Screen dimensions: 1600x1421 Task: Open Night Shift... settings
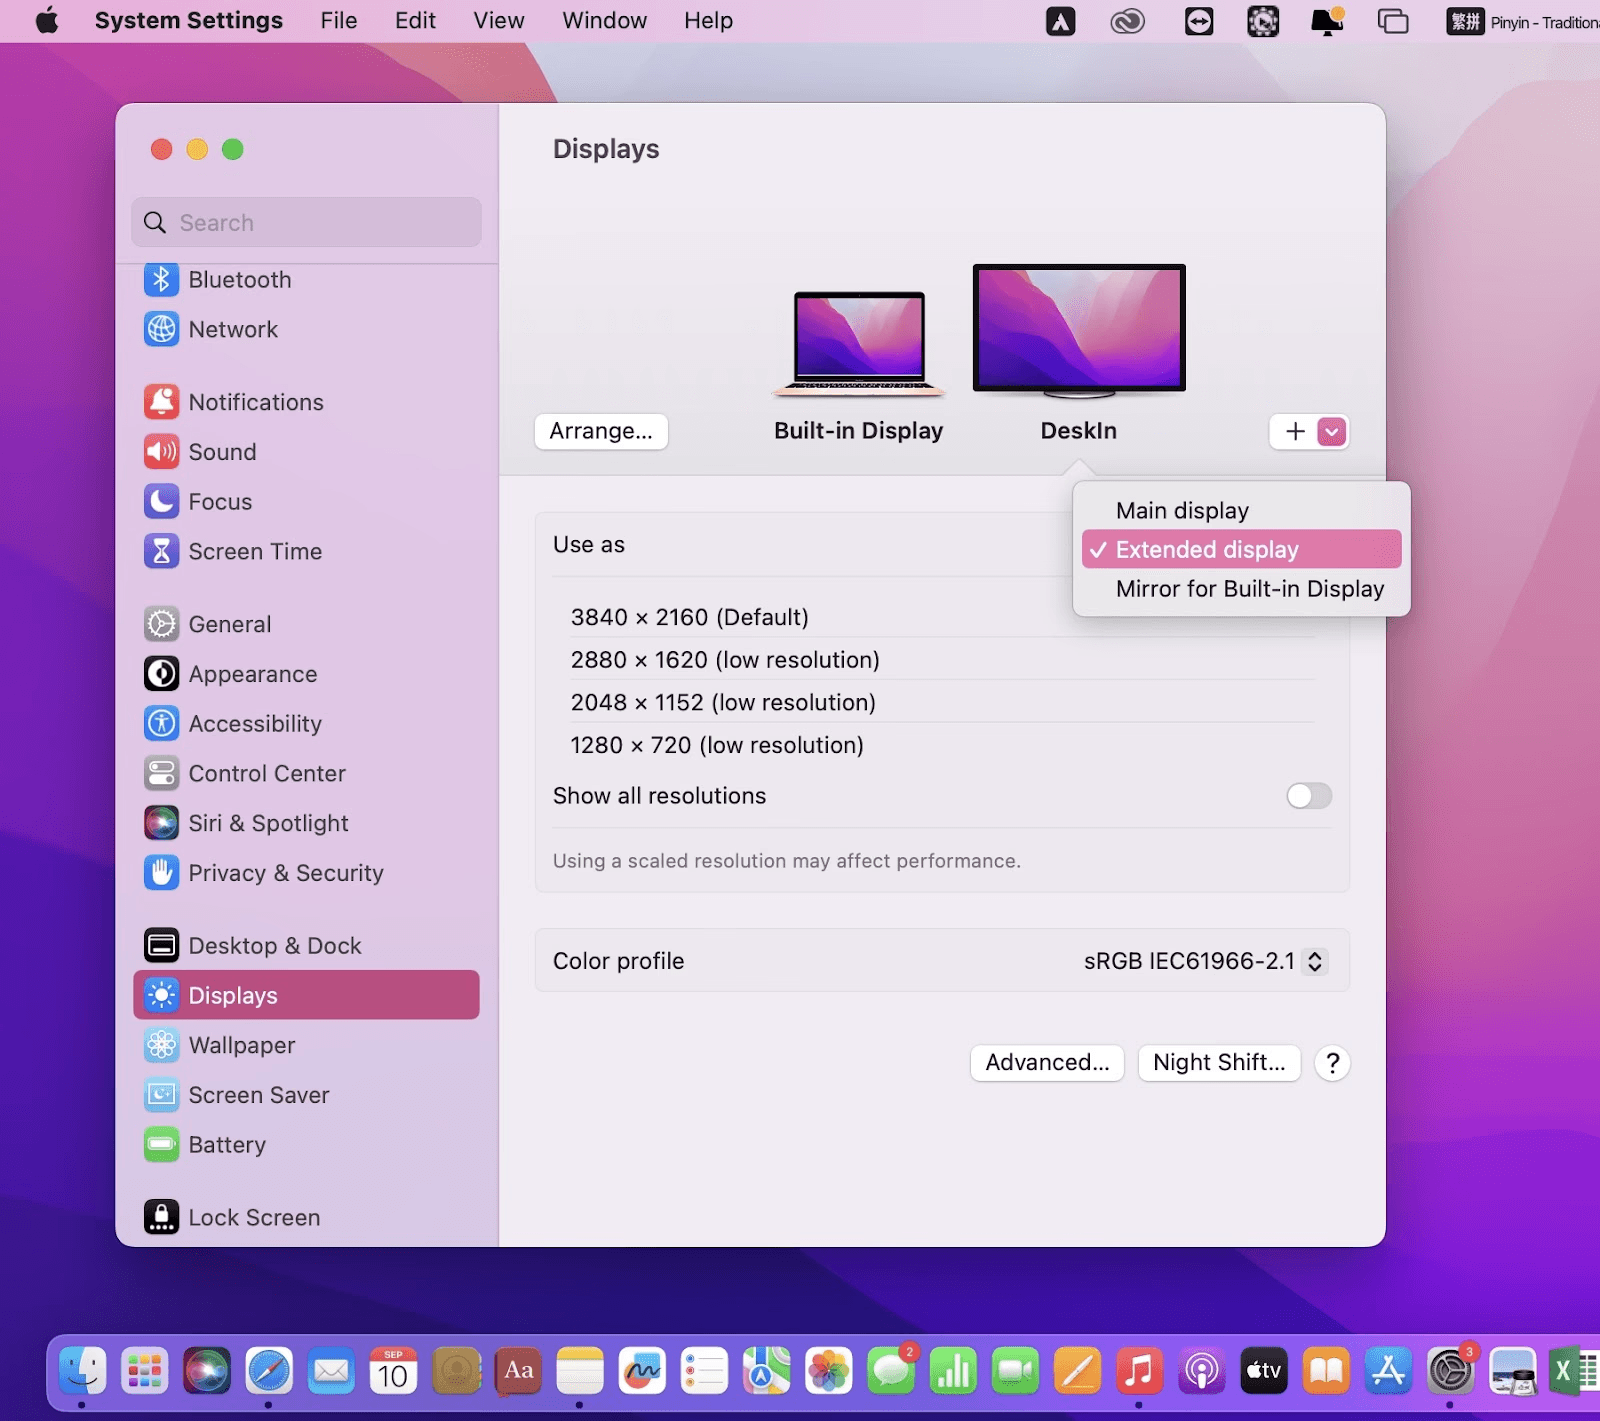point(1219,1062)
